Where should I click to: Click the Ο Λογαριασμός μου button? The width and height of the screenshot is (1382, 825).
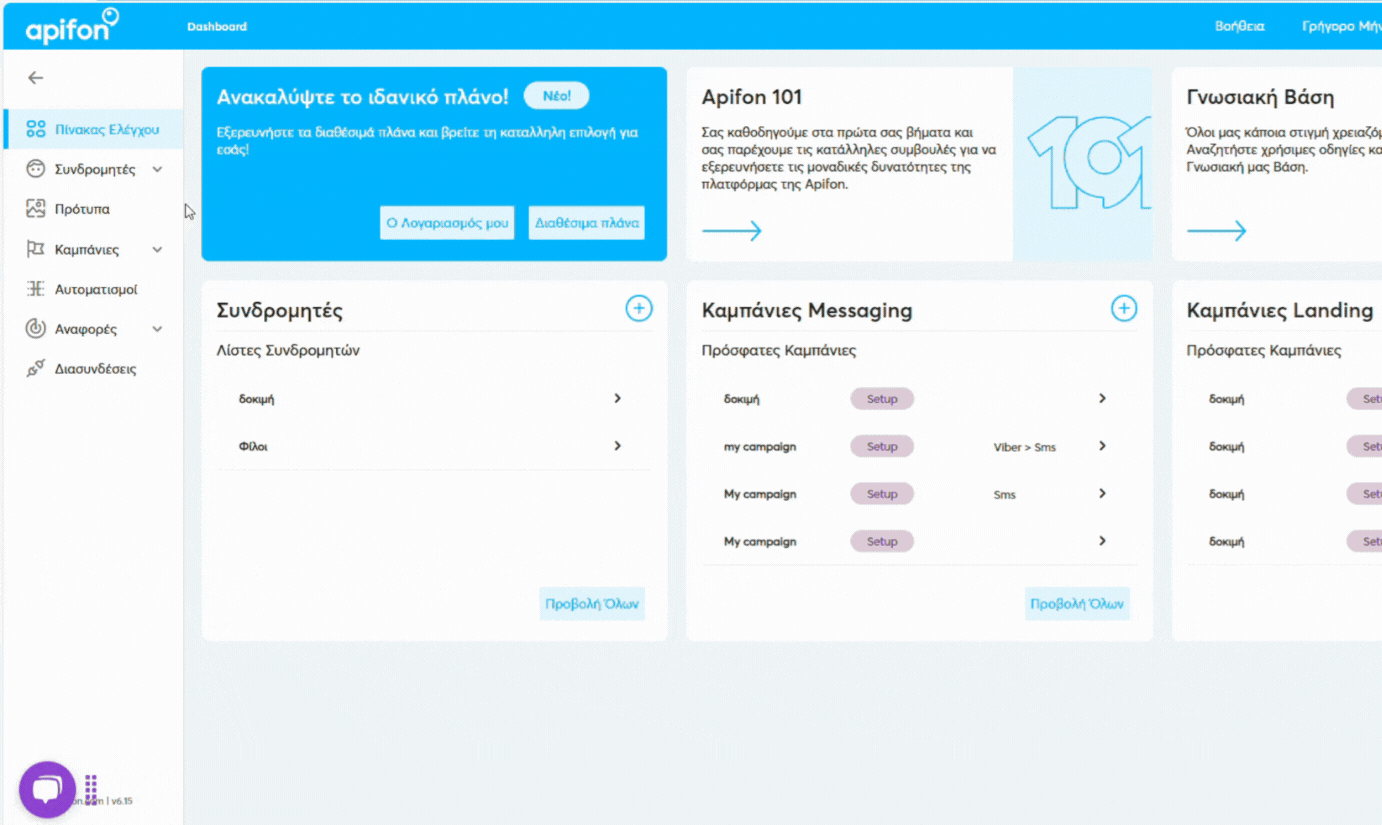(446, 222)
